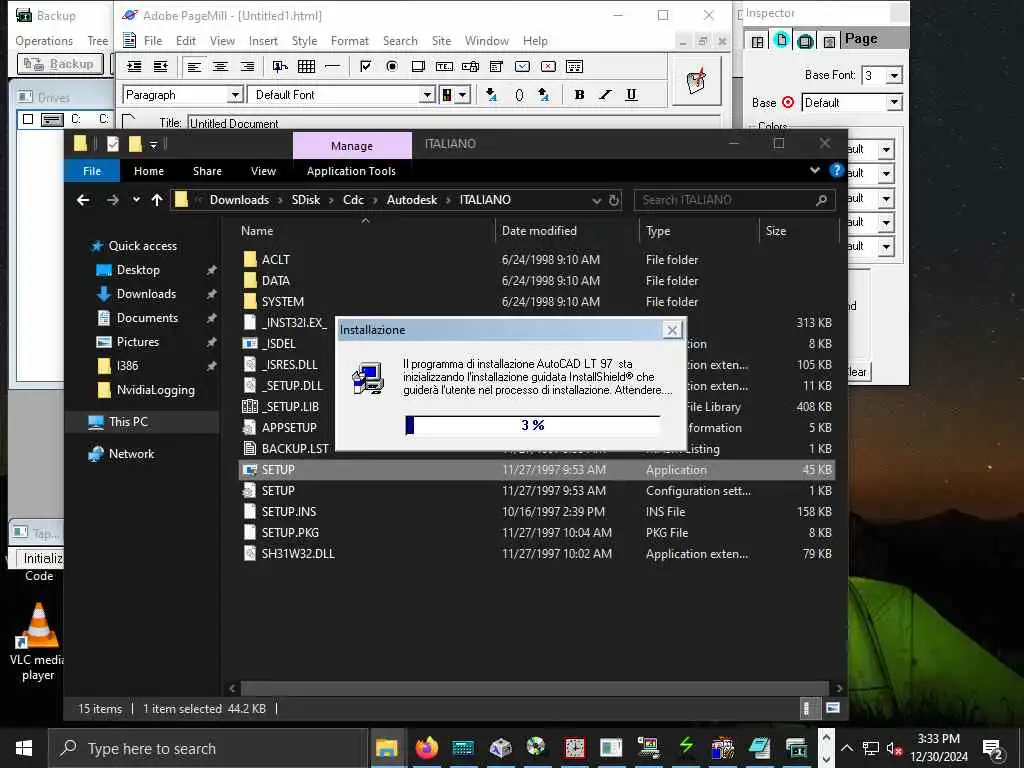Viewport: 1024px width, 768px height.
Task: Insert a text area field icon
Action: 418,66
